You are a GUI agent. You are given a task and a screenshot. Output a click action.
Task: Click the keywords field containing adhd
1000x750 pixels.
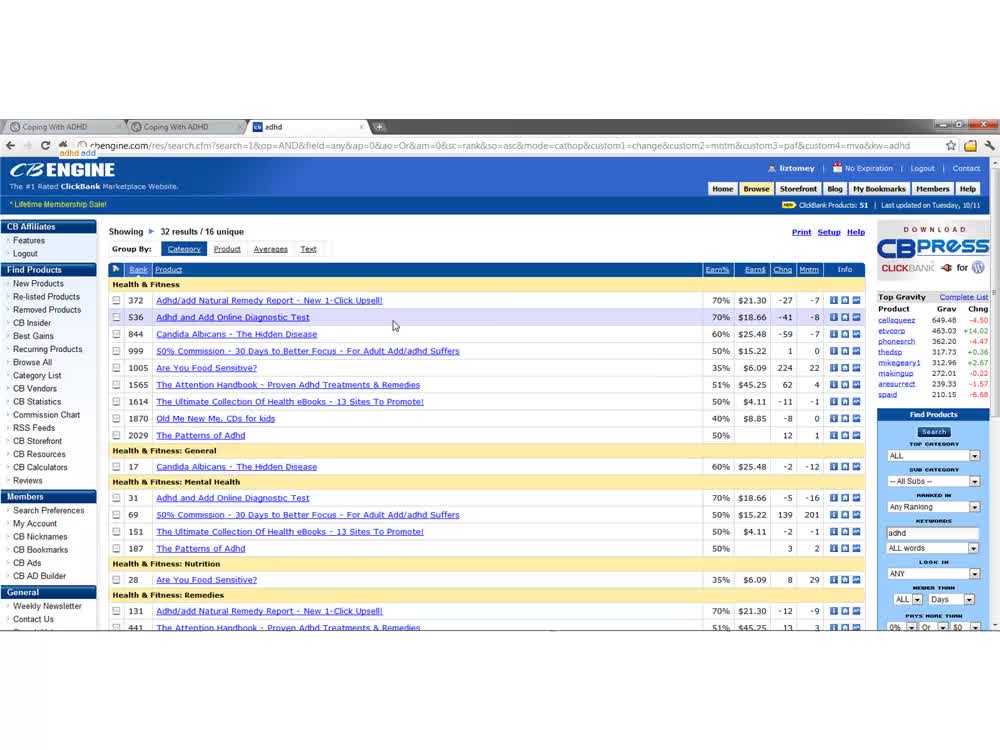(x=932, y=533)
